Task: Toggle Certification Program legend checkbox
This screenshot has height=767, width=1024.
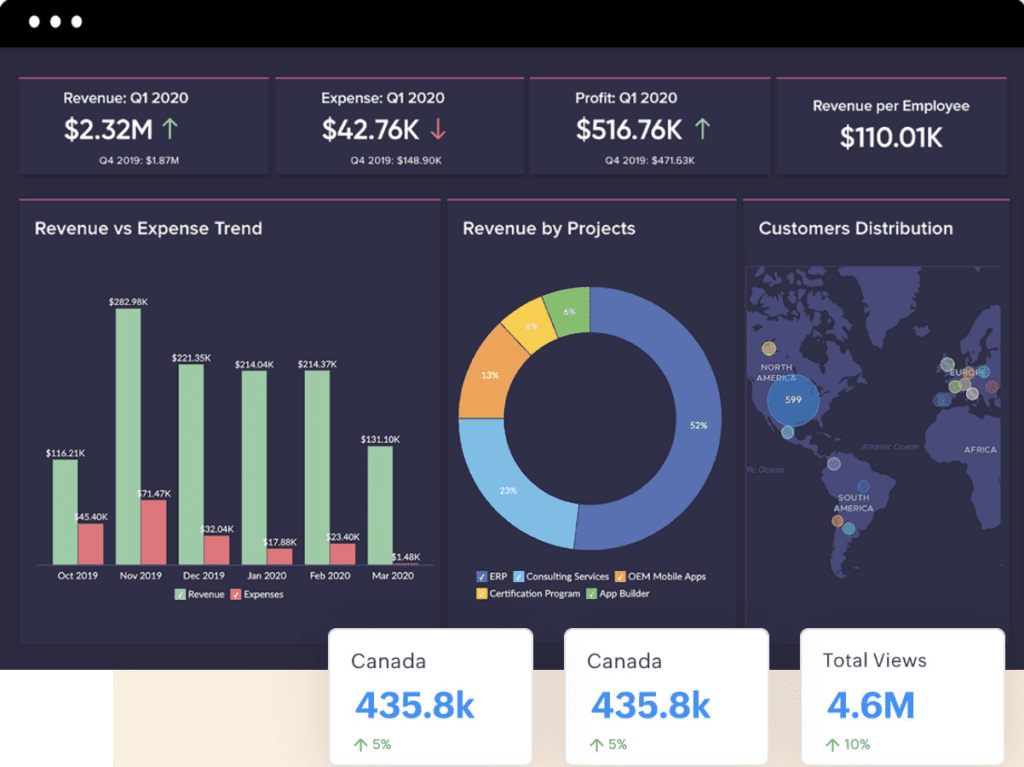Action: coord(482,594)
